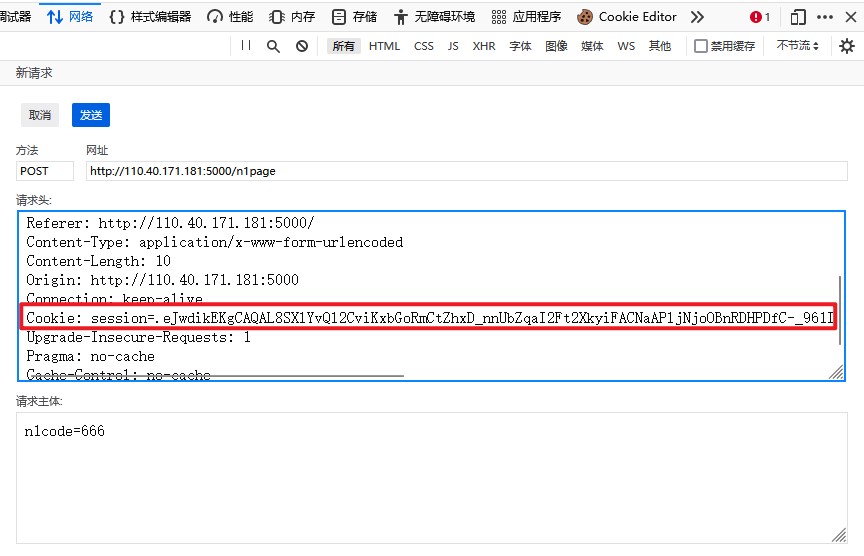Select the 所有 (All) filter

click(343, 46)
